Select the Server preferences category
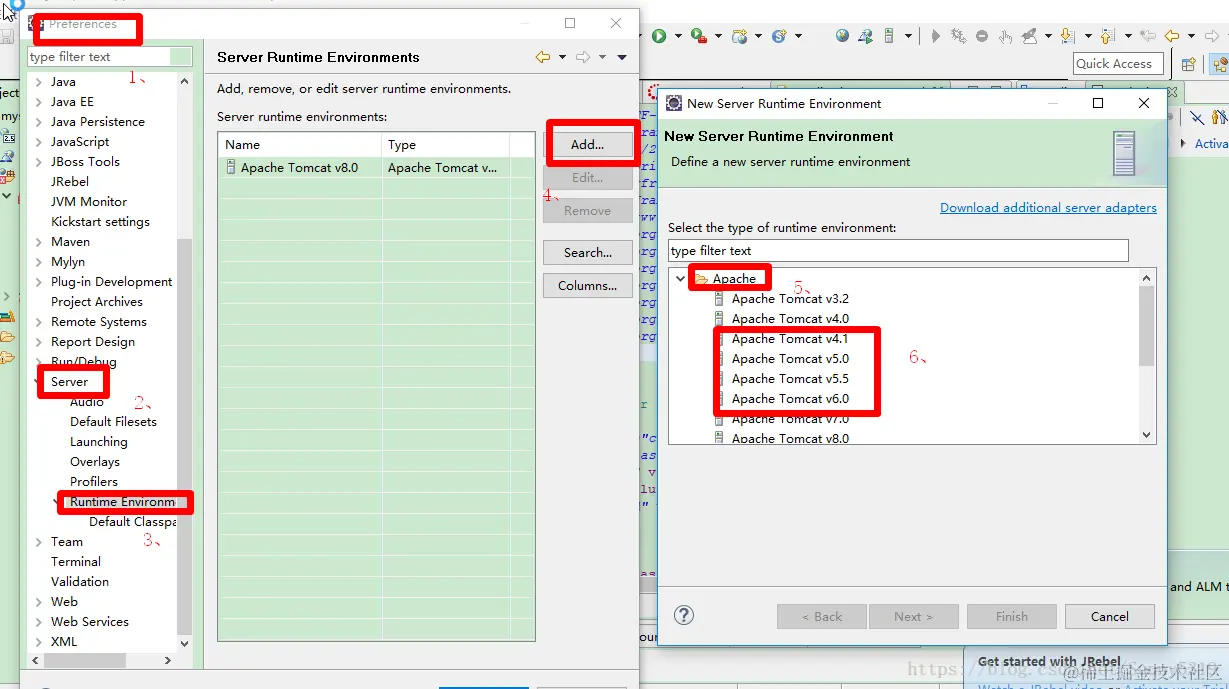 click(x=70, y=382)
